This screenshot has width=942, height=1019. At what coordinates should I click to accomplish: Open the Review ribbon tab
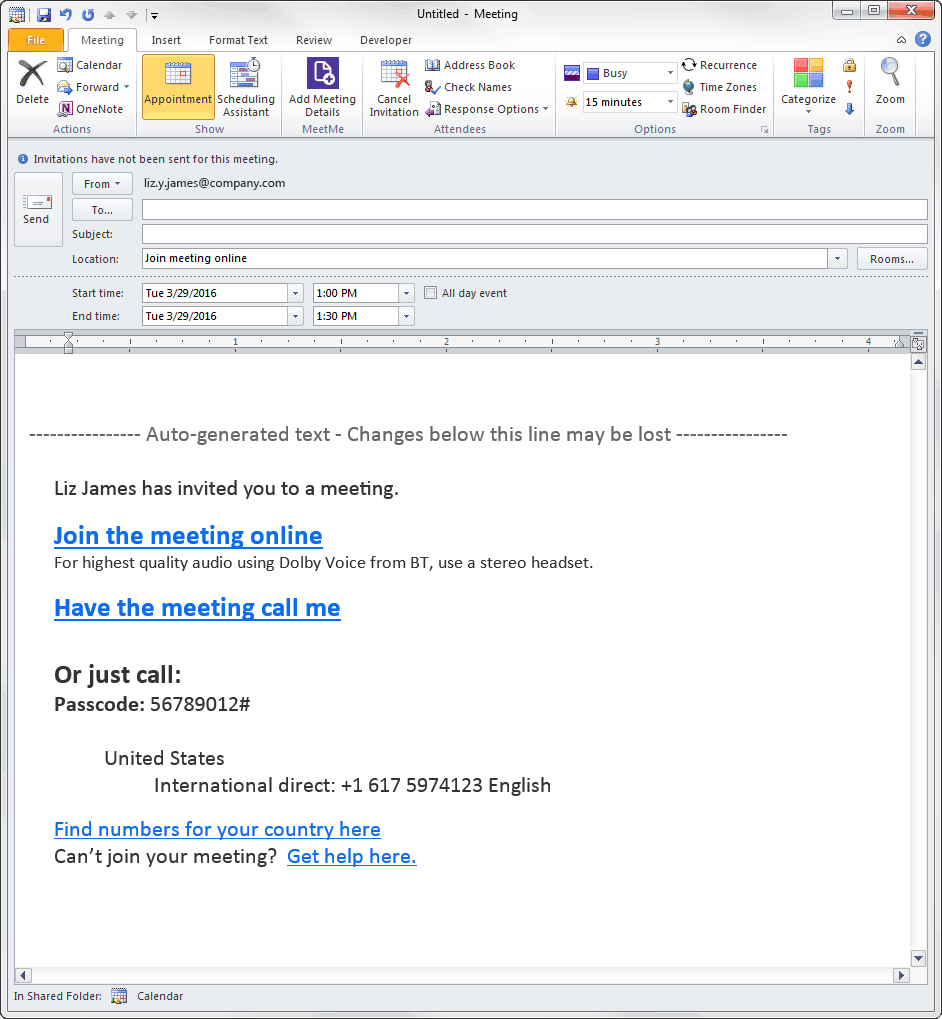[313, 40]
